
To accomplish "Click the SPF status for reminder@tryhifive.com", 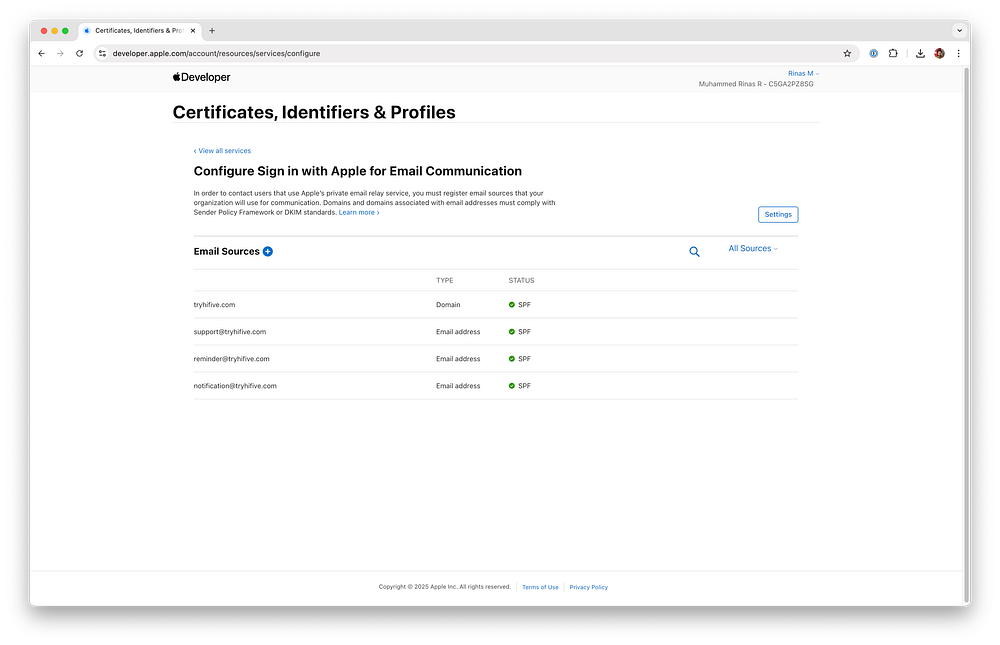I will point(520,359).
